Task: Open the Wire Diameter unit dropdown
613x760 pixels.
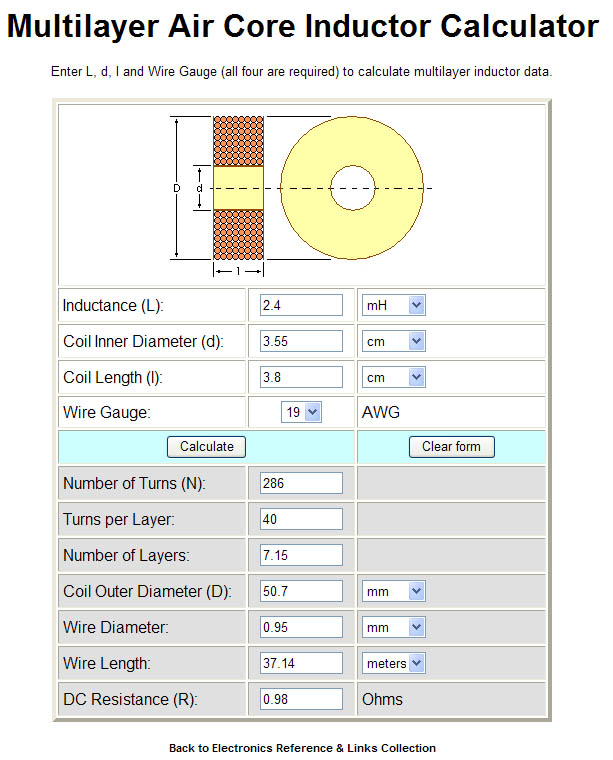Action: pyautogui.click(x=393, y=627)
